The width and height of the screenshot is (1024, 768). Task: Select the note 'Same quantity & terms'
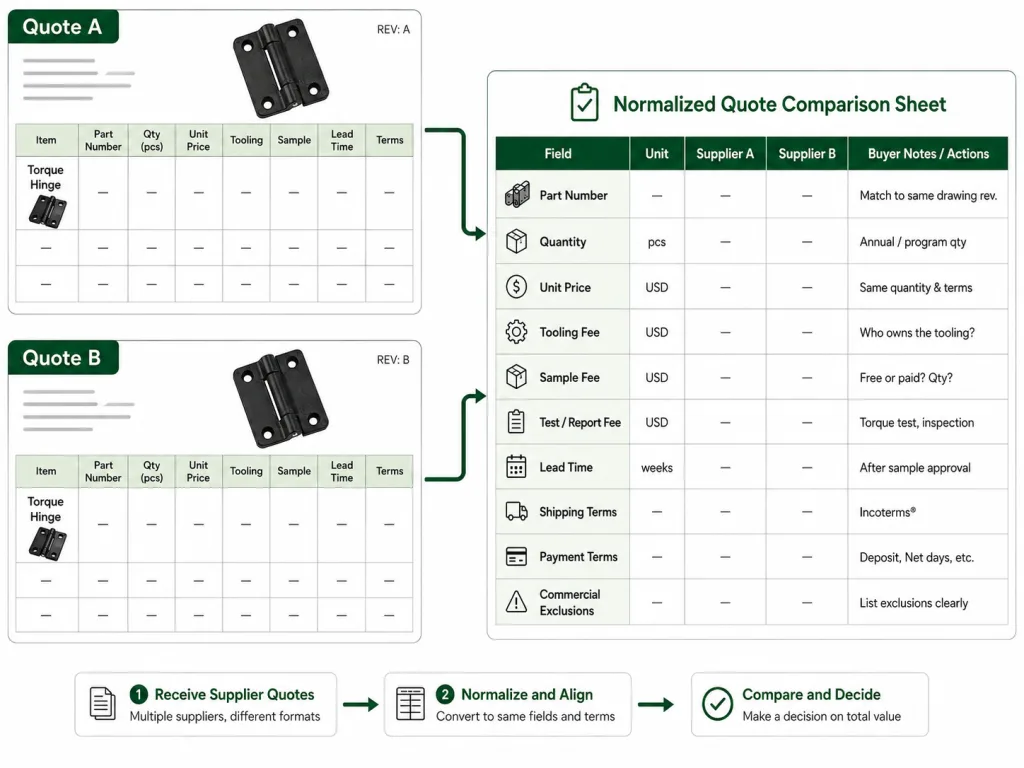(x=916, y=287)
